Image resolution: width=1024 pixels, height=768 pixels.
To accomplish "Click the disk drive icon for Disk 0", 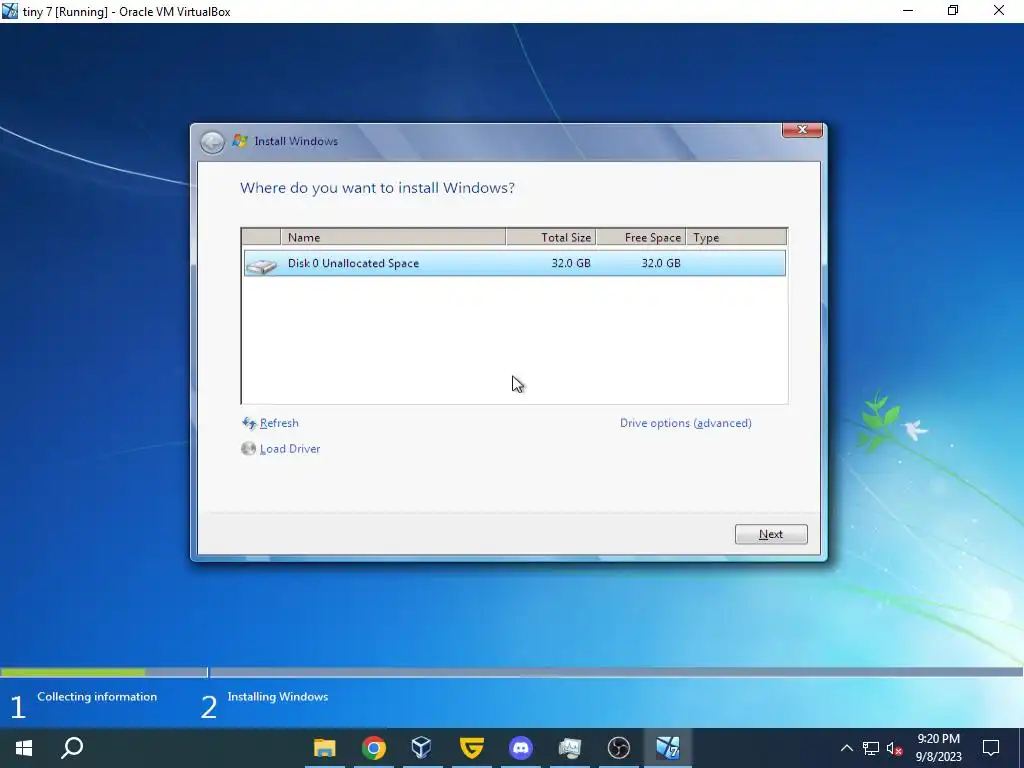I will click(262, 265).
